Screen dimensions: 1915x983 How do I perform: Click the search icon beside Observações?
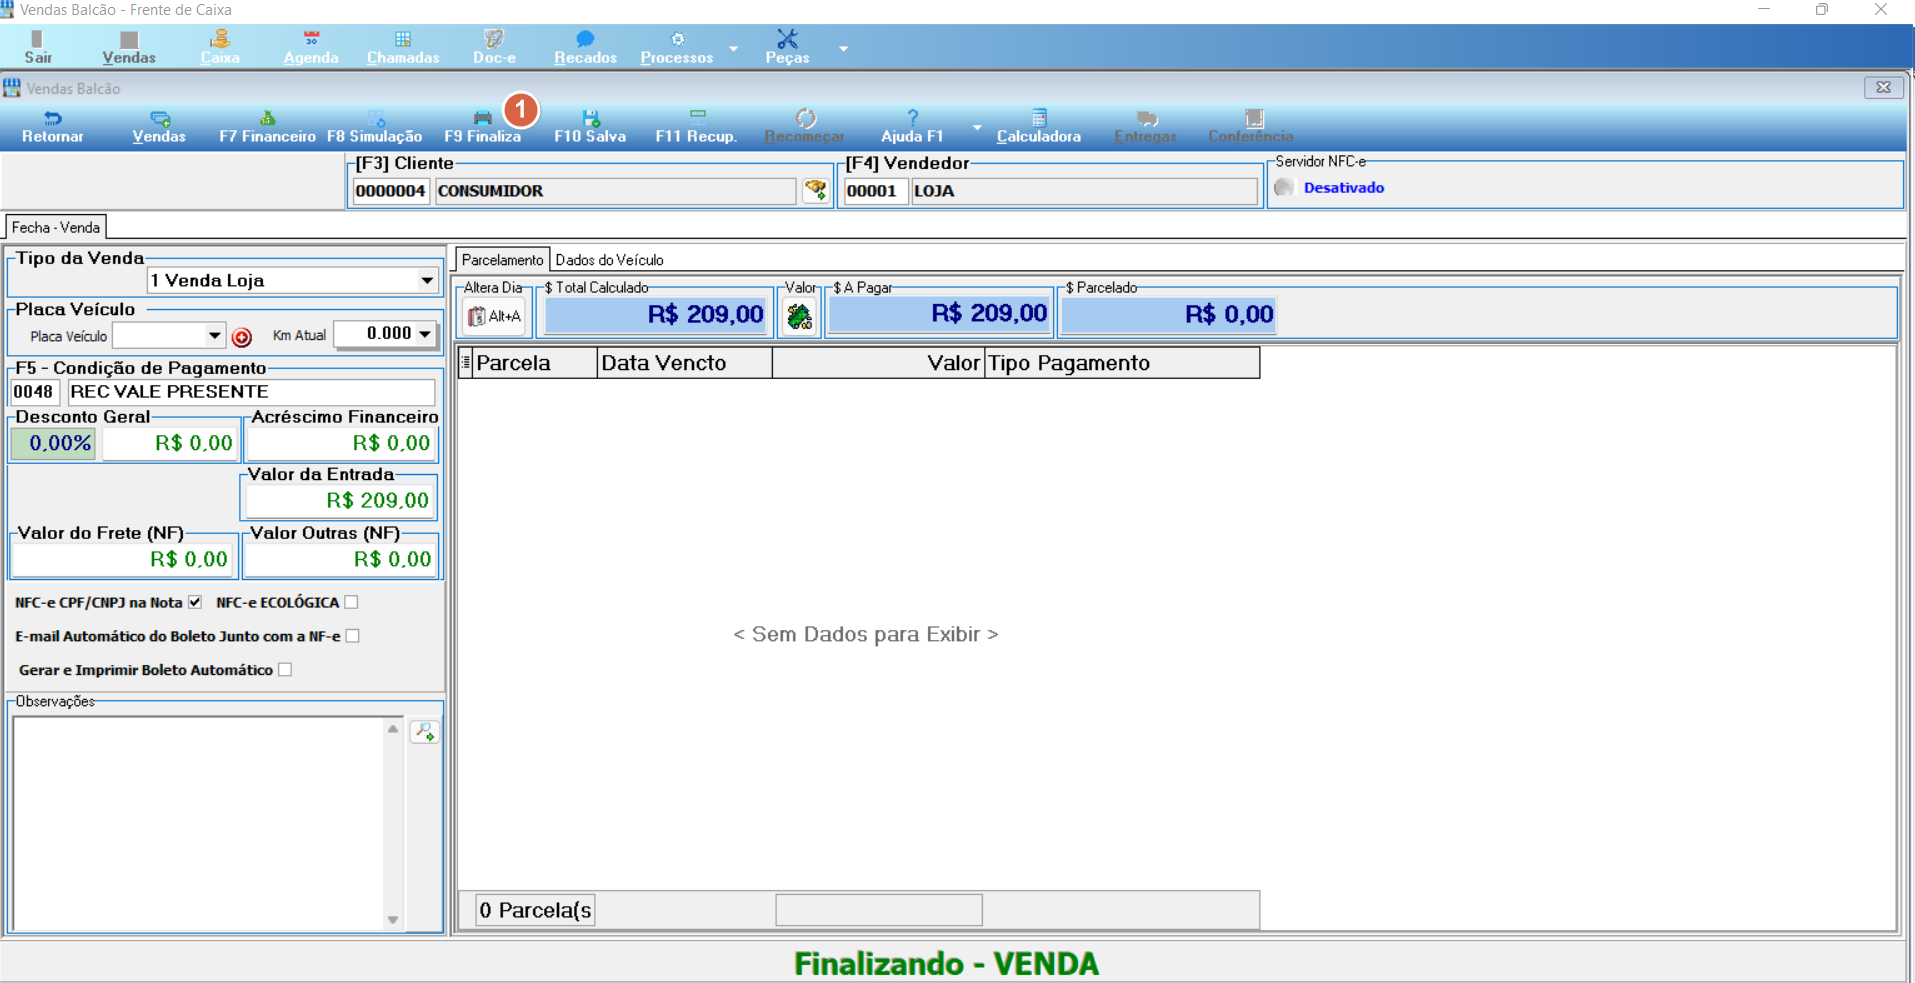(424, 732)
